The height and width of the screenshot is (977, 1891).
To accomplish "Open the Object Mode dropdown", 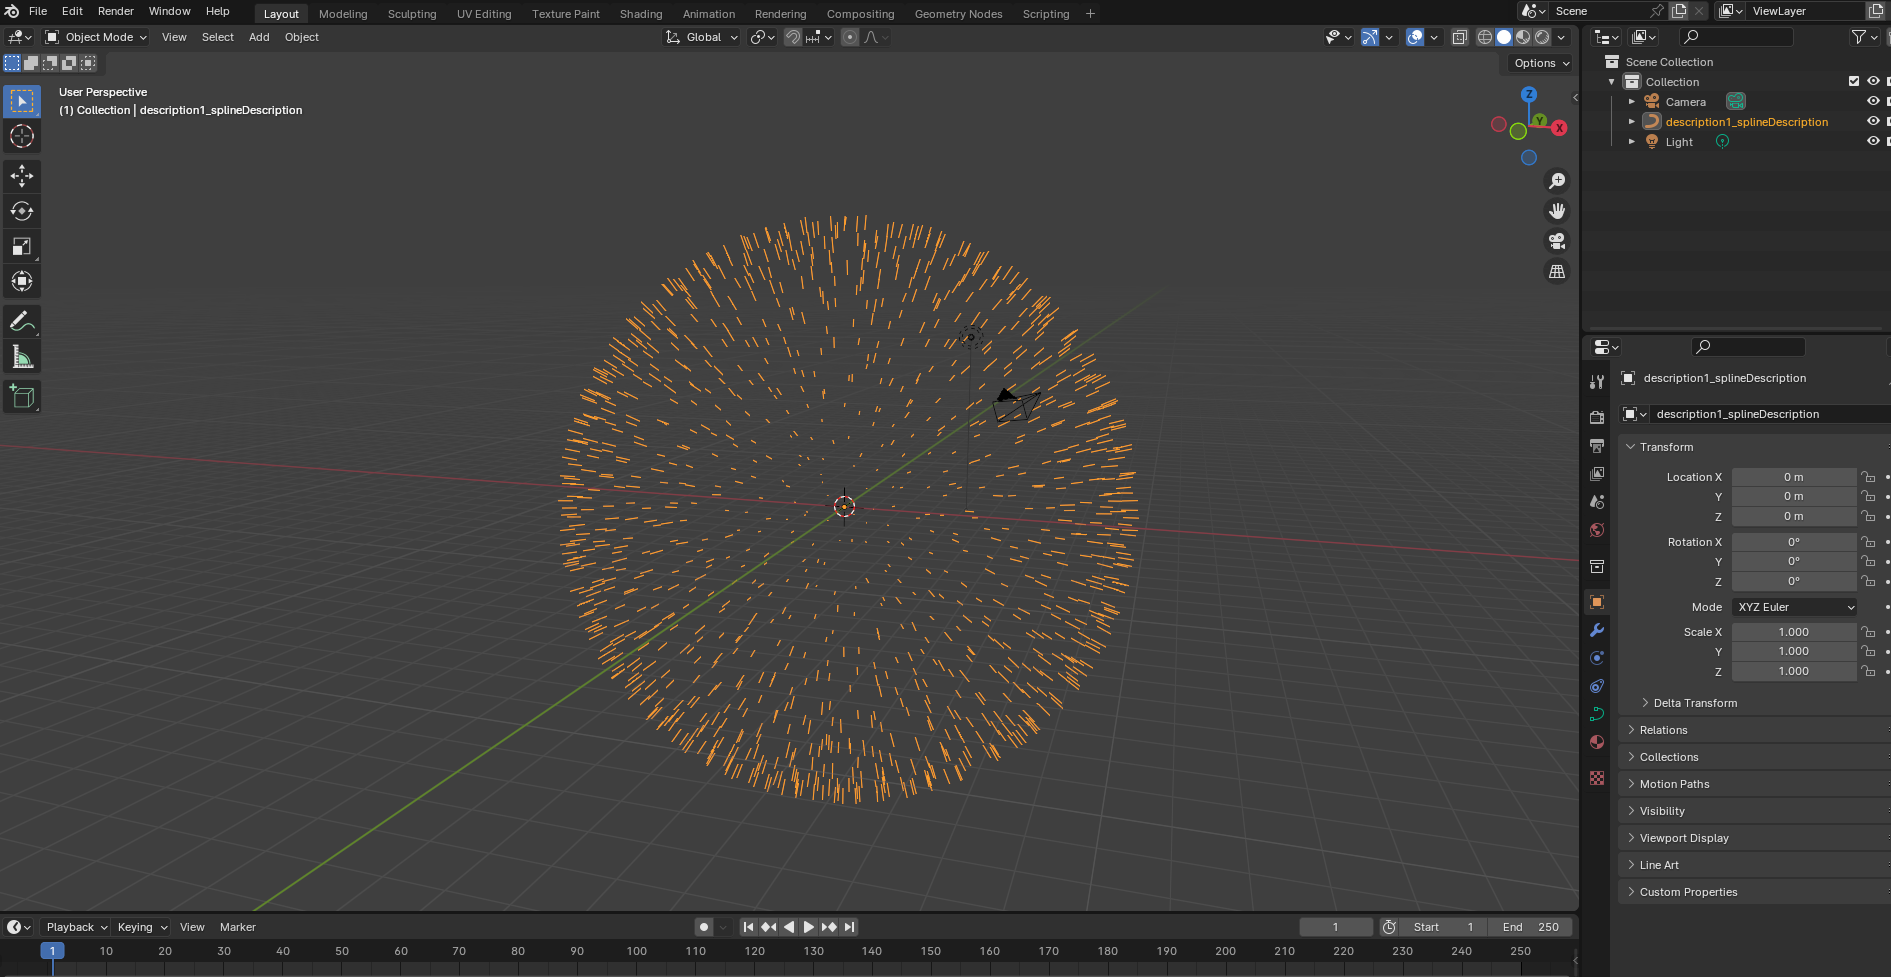I will 96,37.
